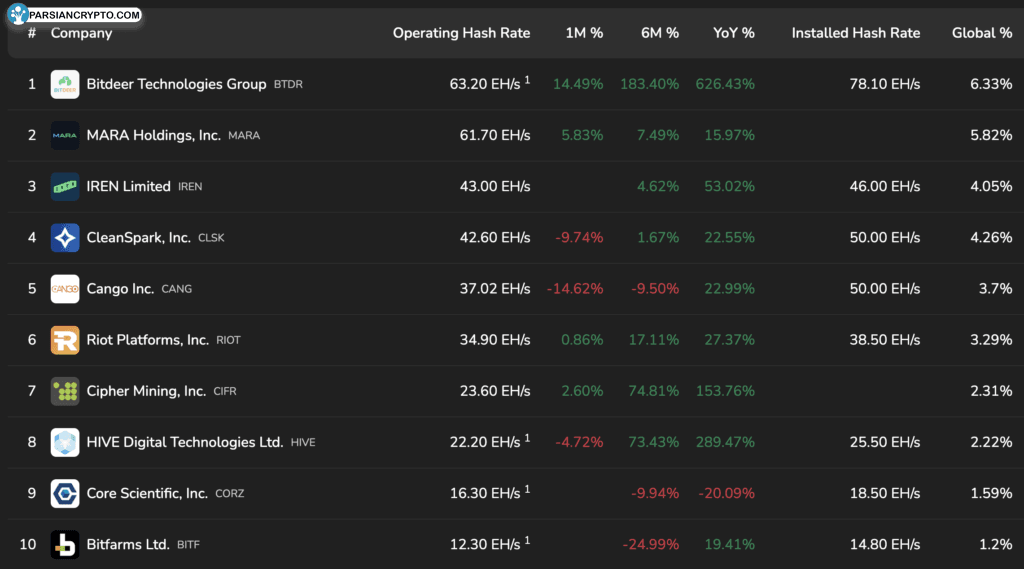Click the BTDR ticker symbol
The image size is (1024, 569).
(288, 85)
